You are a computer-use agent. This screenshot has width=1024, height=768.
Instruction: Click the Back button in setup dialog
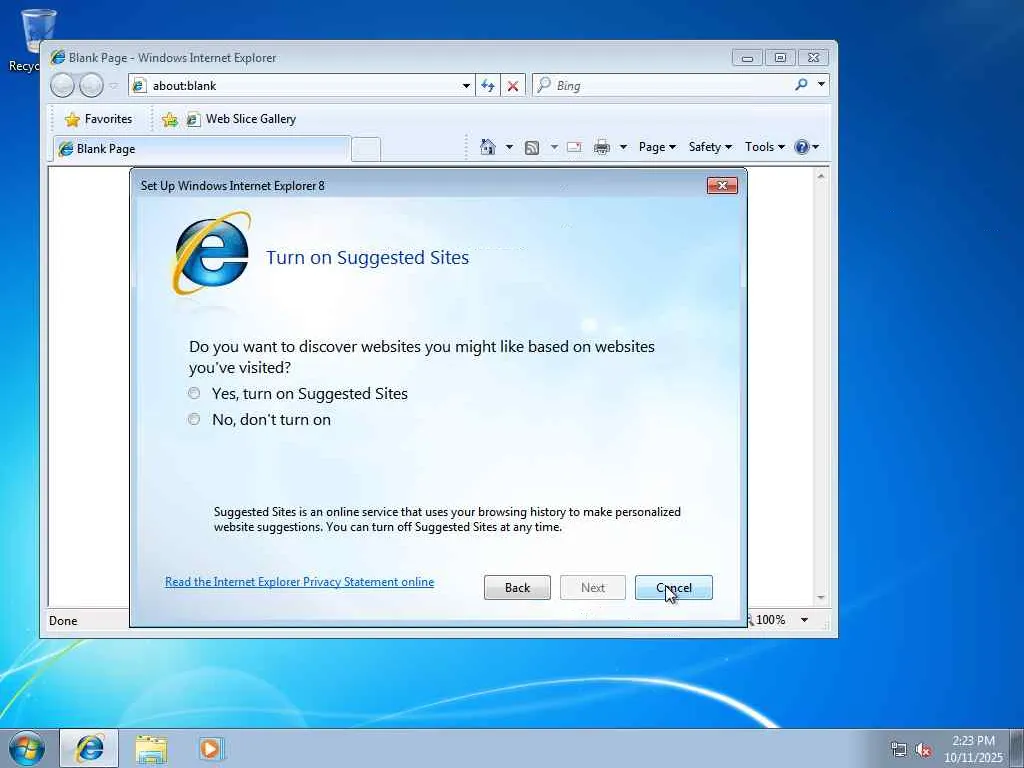(517, 588)
